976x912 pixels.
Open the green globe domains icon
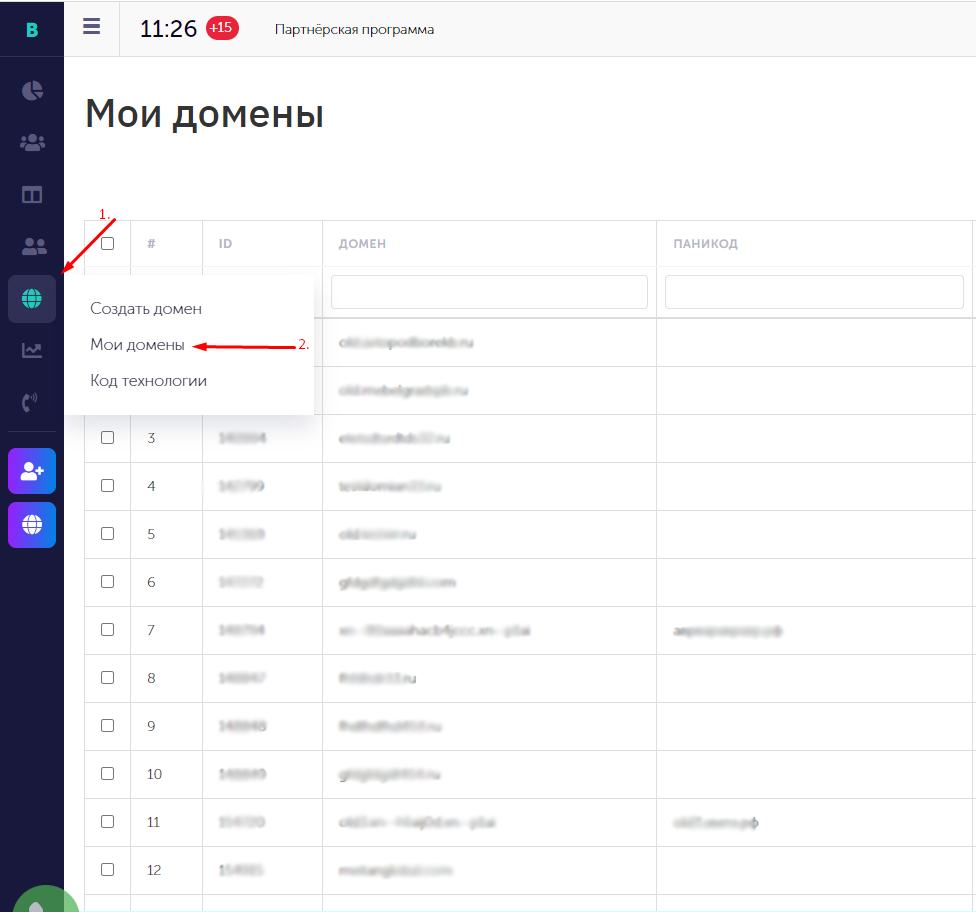[32, 299]
